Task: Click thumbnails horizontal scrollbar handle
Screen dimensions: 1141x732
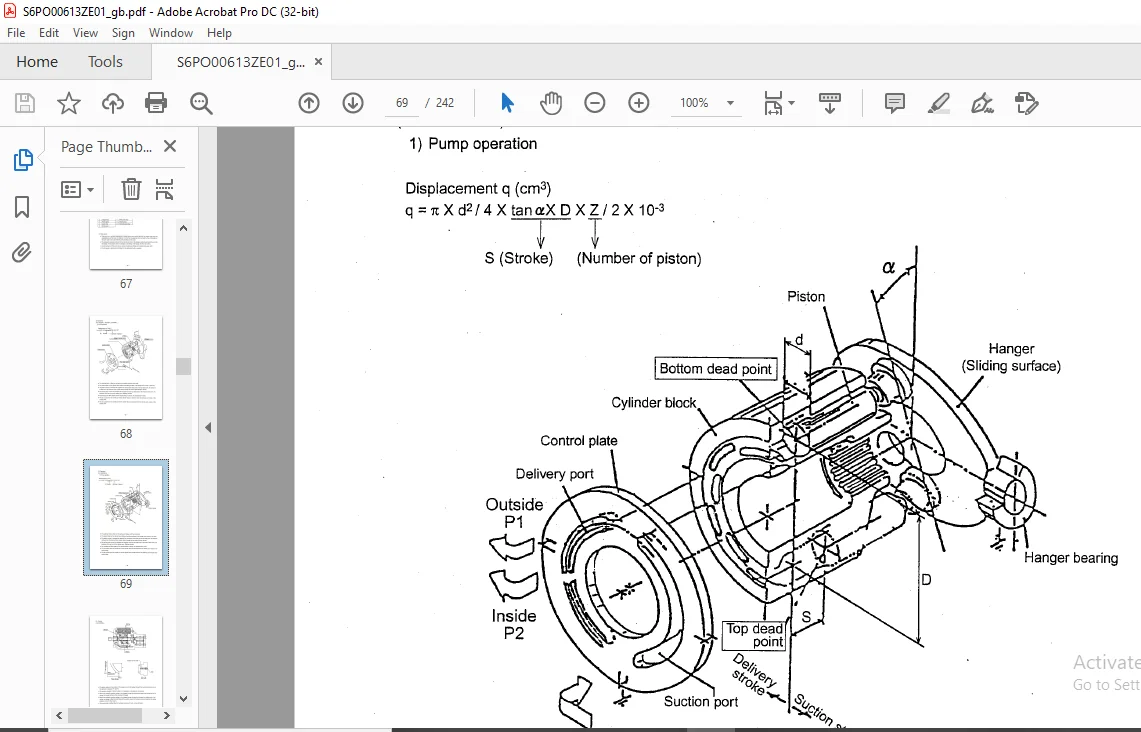Action: coord(105,715)
